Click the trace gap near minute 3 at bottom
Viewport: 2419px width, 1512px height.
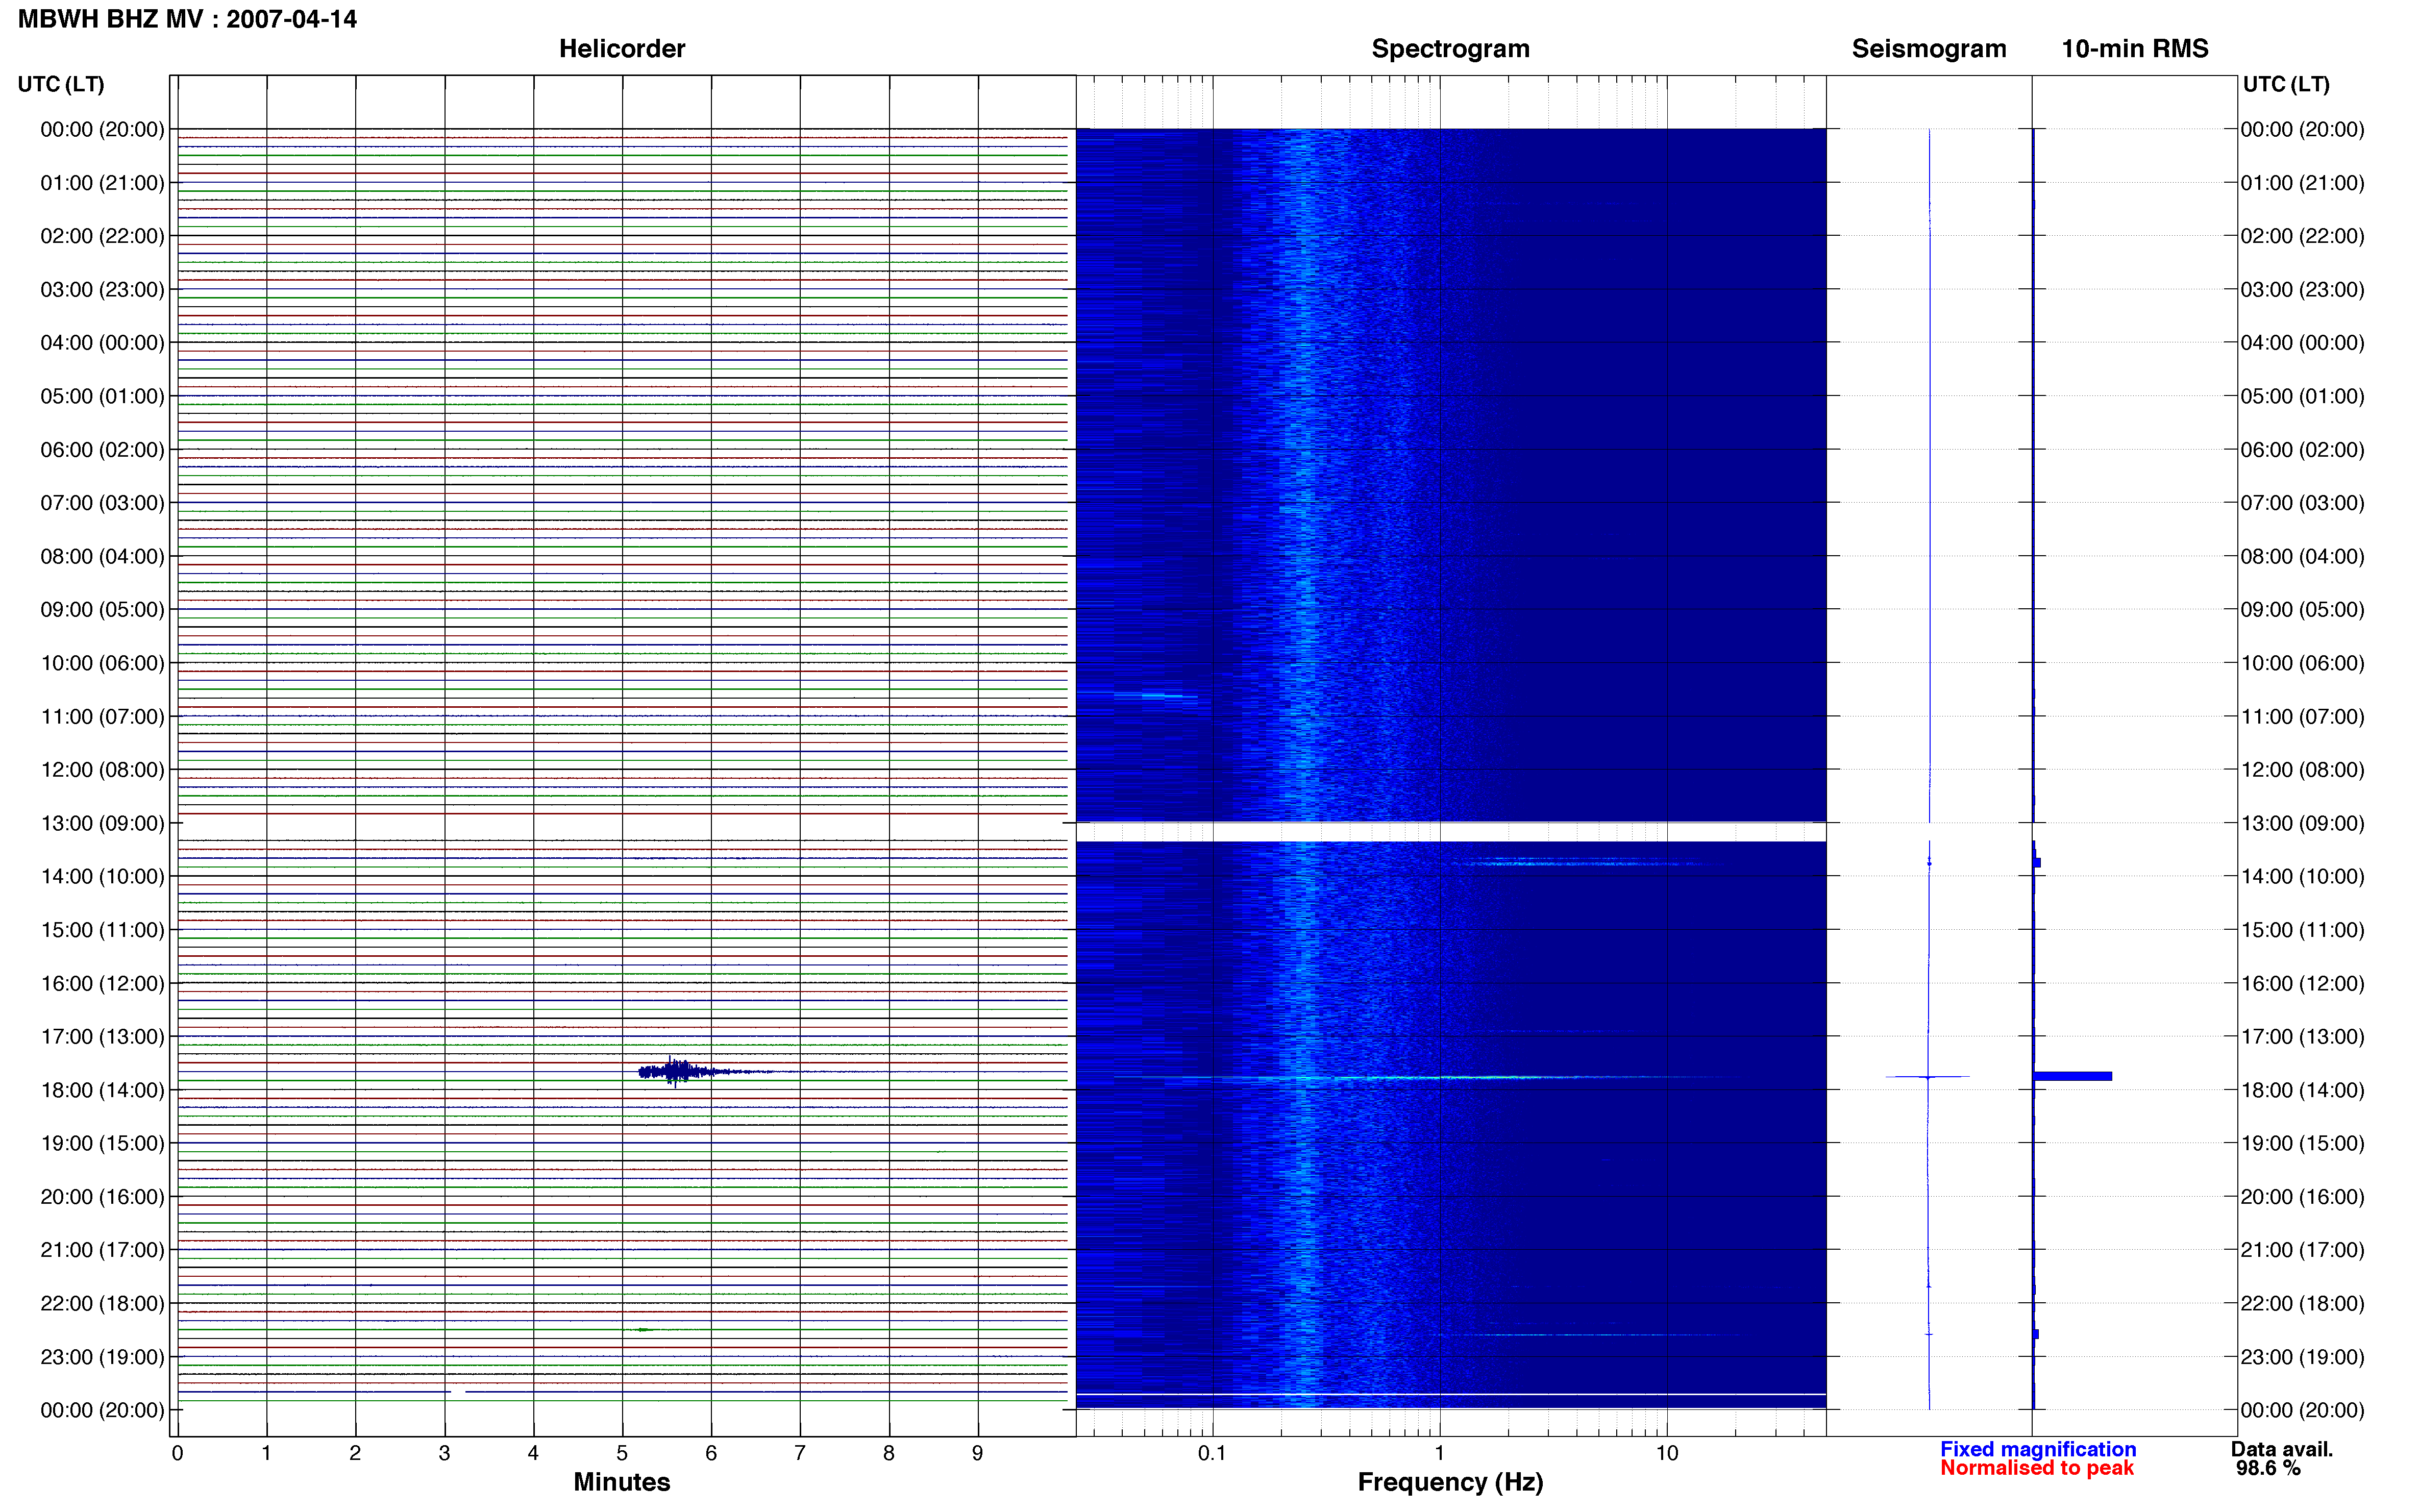458,1392
